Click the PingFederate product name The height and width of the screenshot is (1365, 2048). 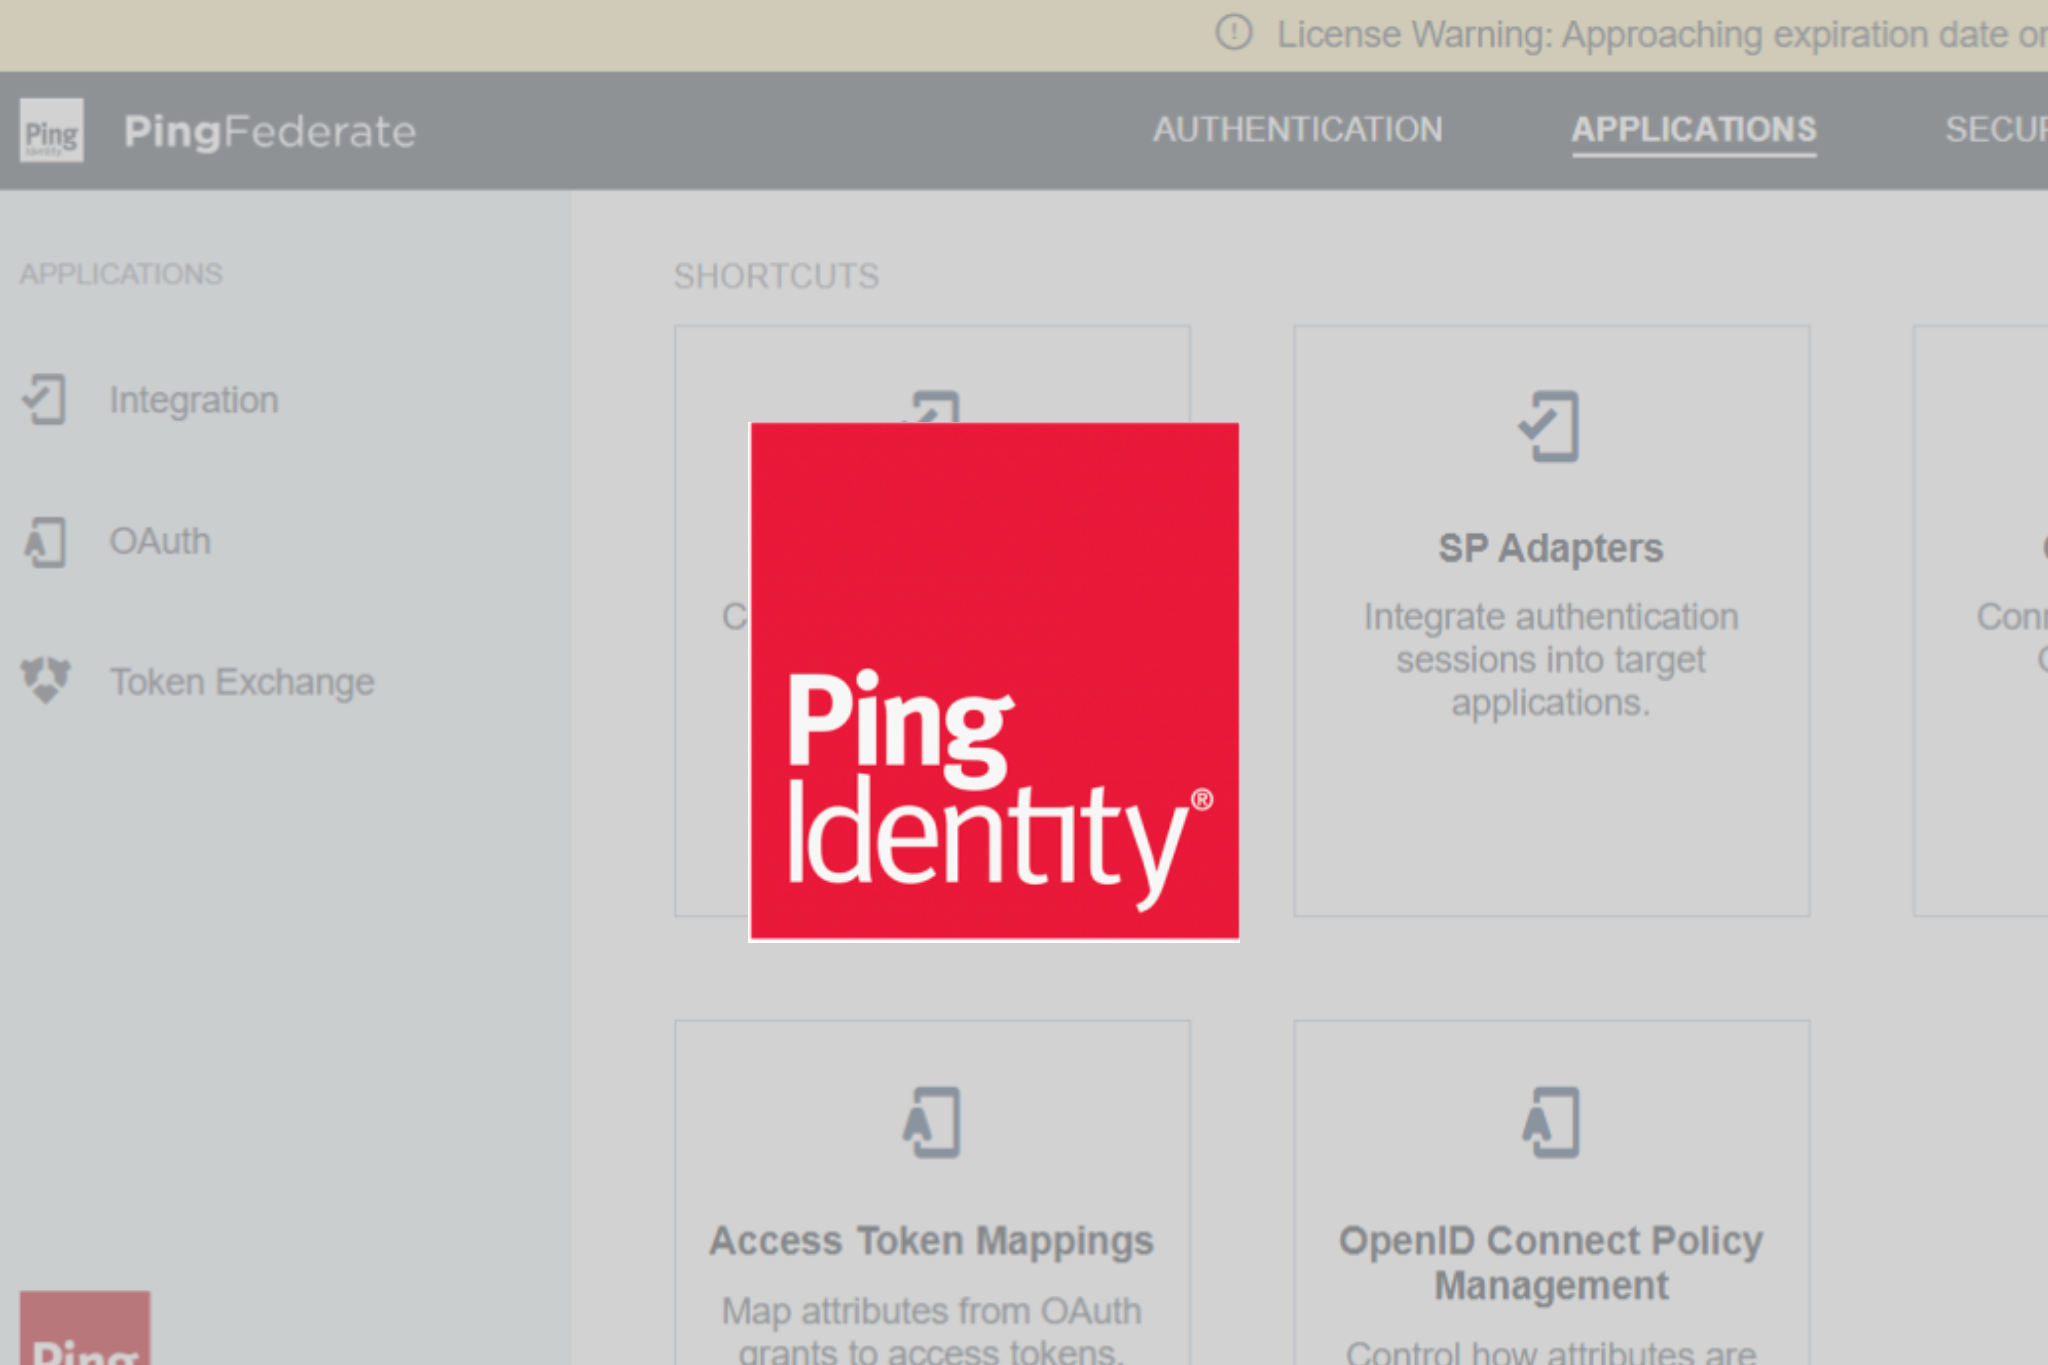270,131
